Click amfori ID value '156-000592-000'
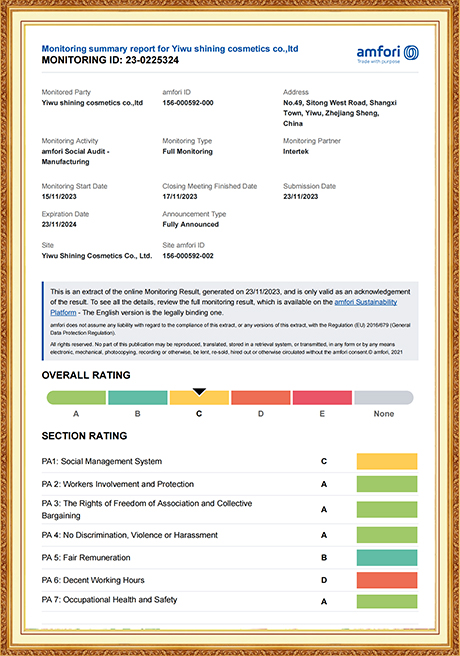 tap(188, 103)
